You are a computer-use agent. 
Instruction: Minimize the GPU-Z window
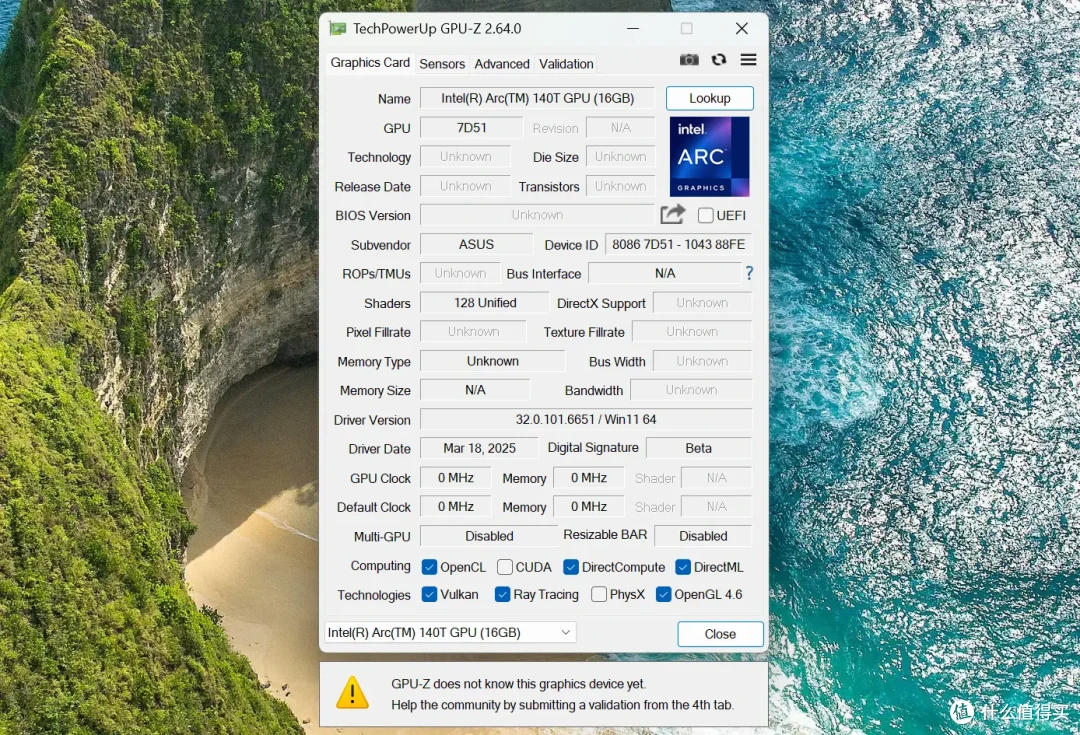632,28
